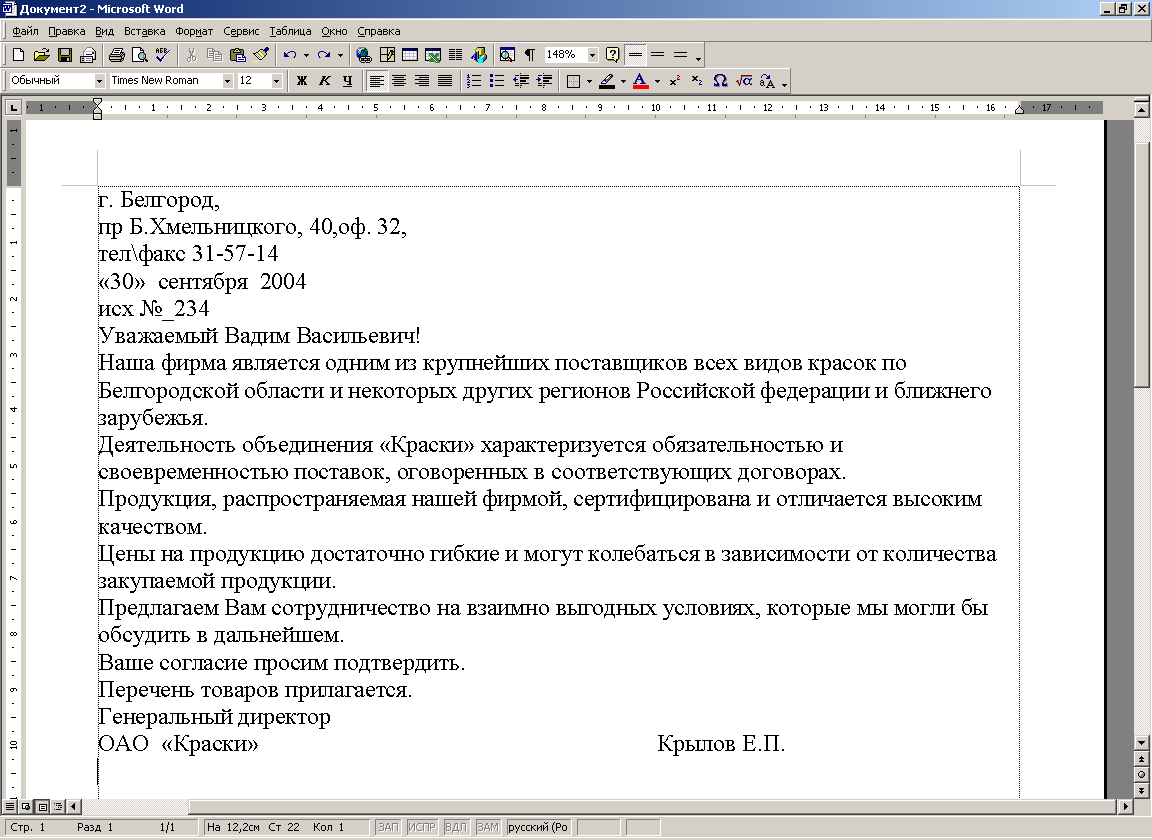This screenshot has height=840, width=1152.
Task: Insert a Microsoft Excel worksheet
Action: (x=433, y=54)
